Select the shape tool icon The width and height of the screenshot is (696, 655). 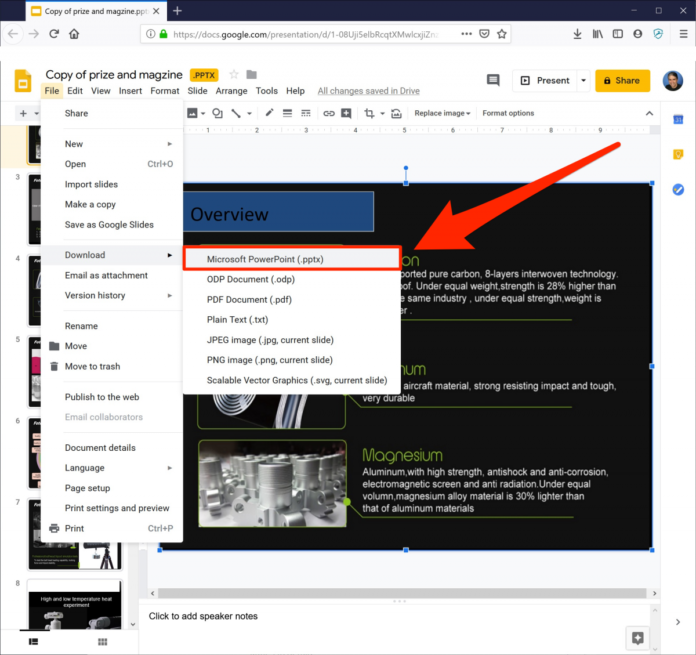click(x=217, y=113)
